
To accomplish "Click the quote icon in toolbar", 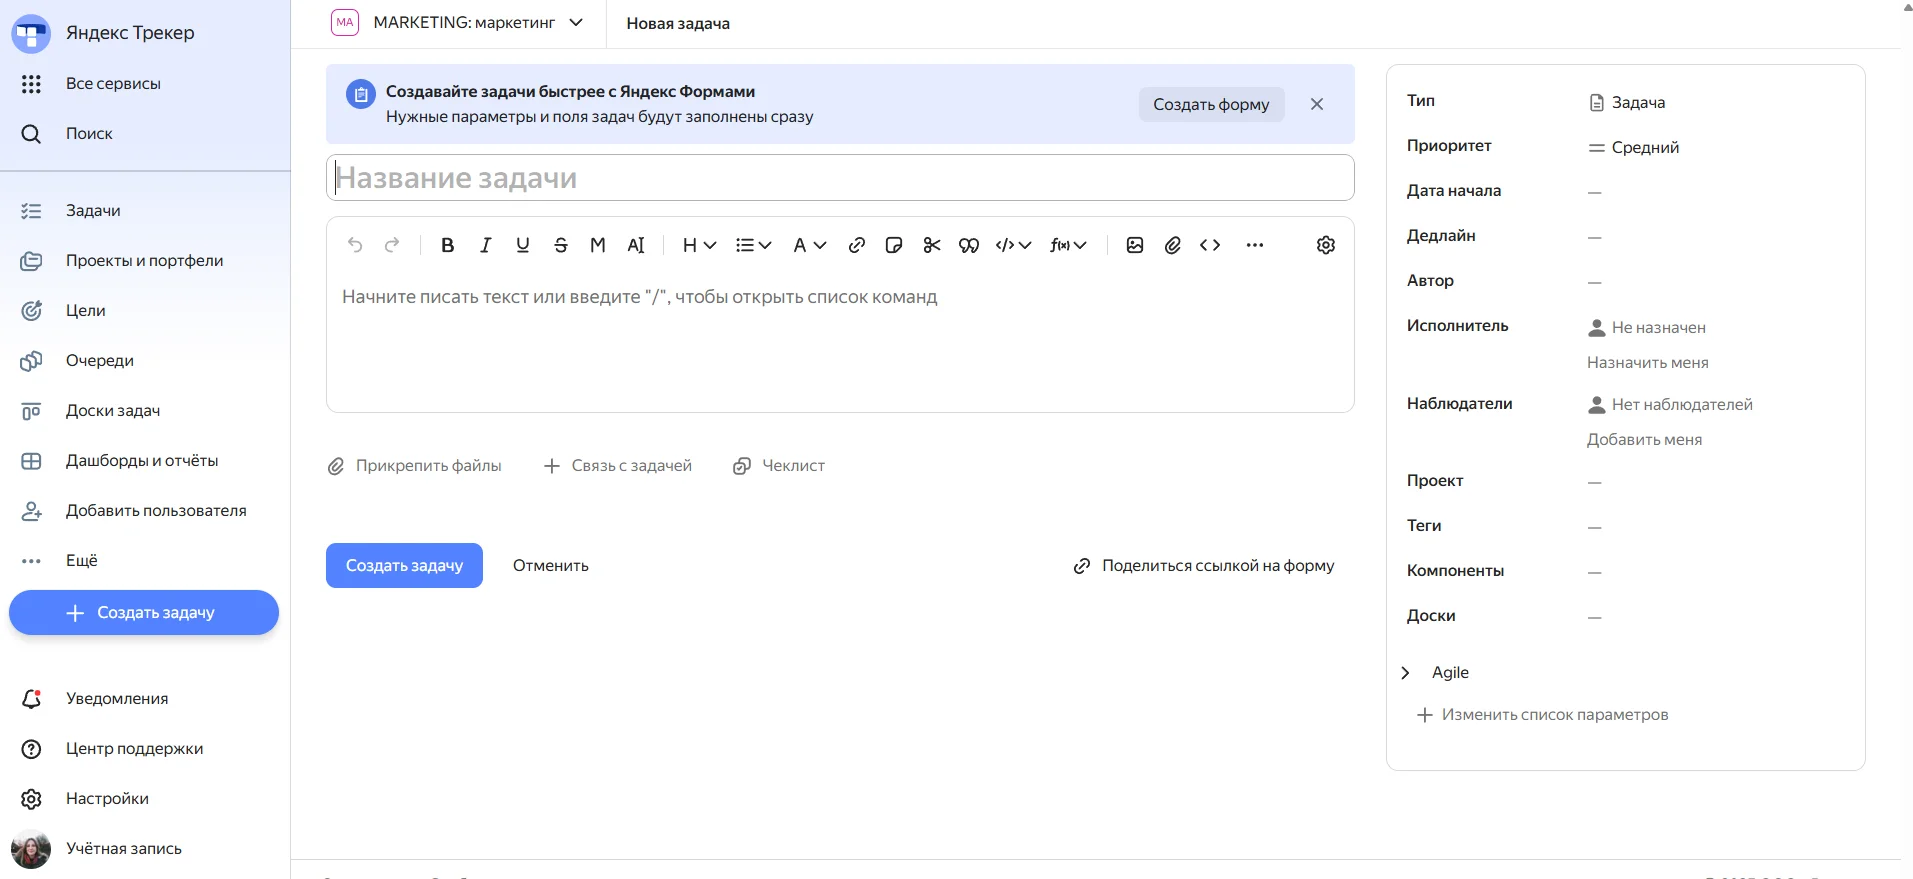I will 968,245.
